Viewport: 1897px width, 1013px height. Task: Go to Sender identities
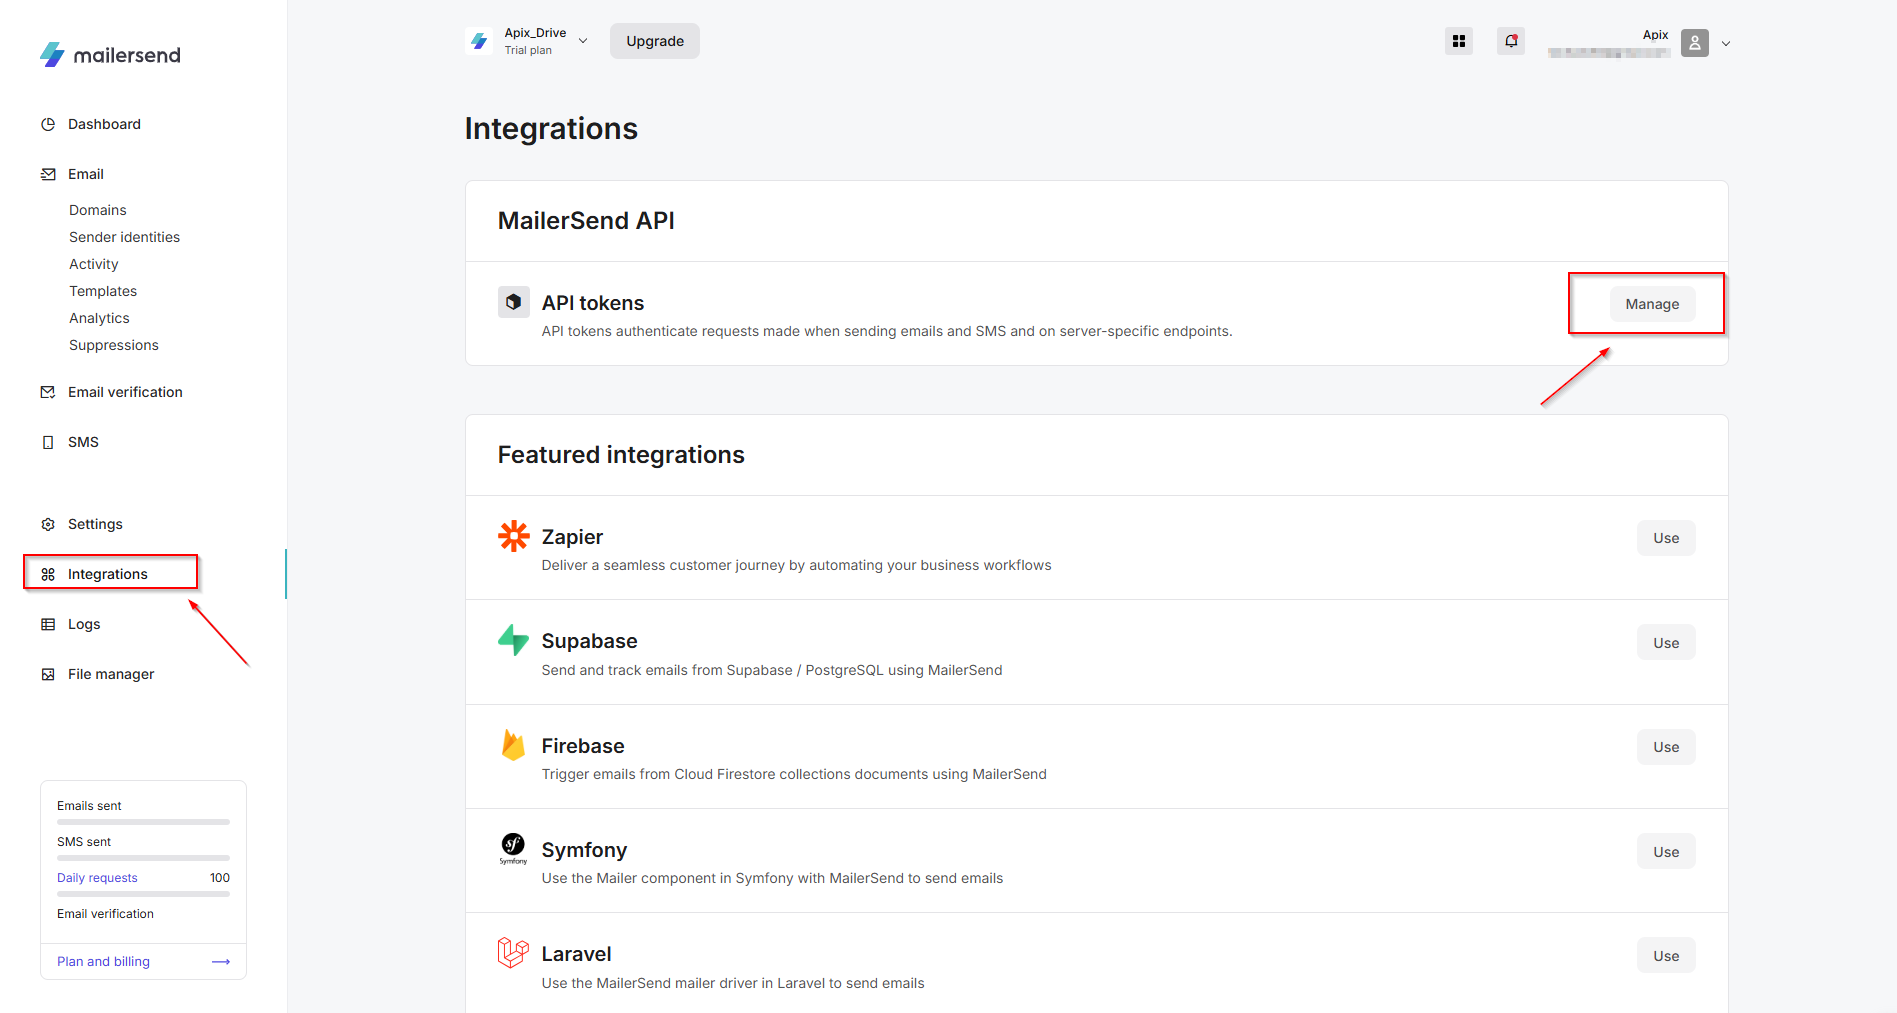tap(125, 237)
